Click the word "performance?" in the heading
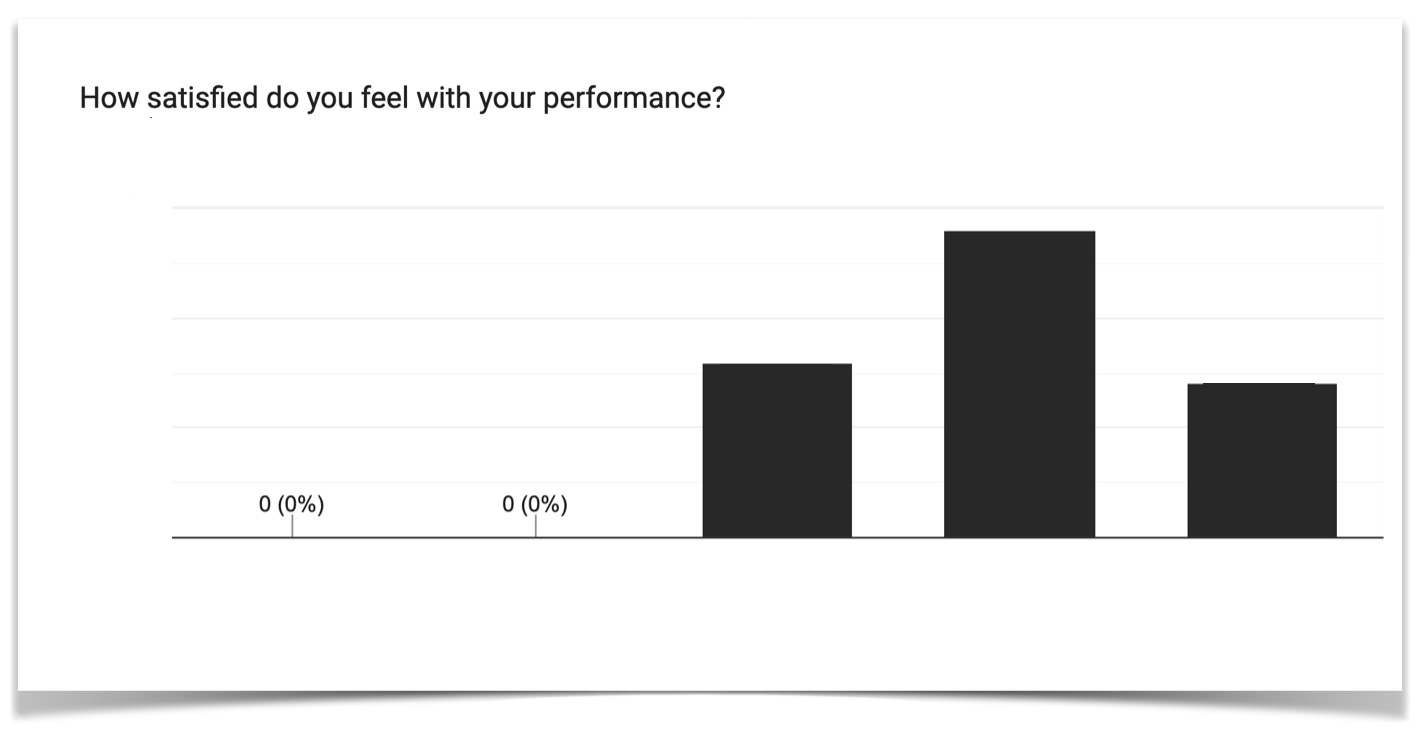The height and width of the screenshot is (734, 1422). pyautogui.click(x=633, y=101)
